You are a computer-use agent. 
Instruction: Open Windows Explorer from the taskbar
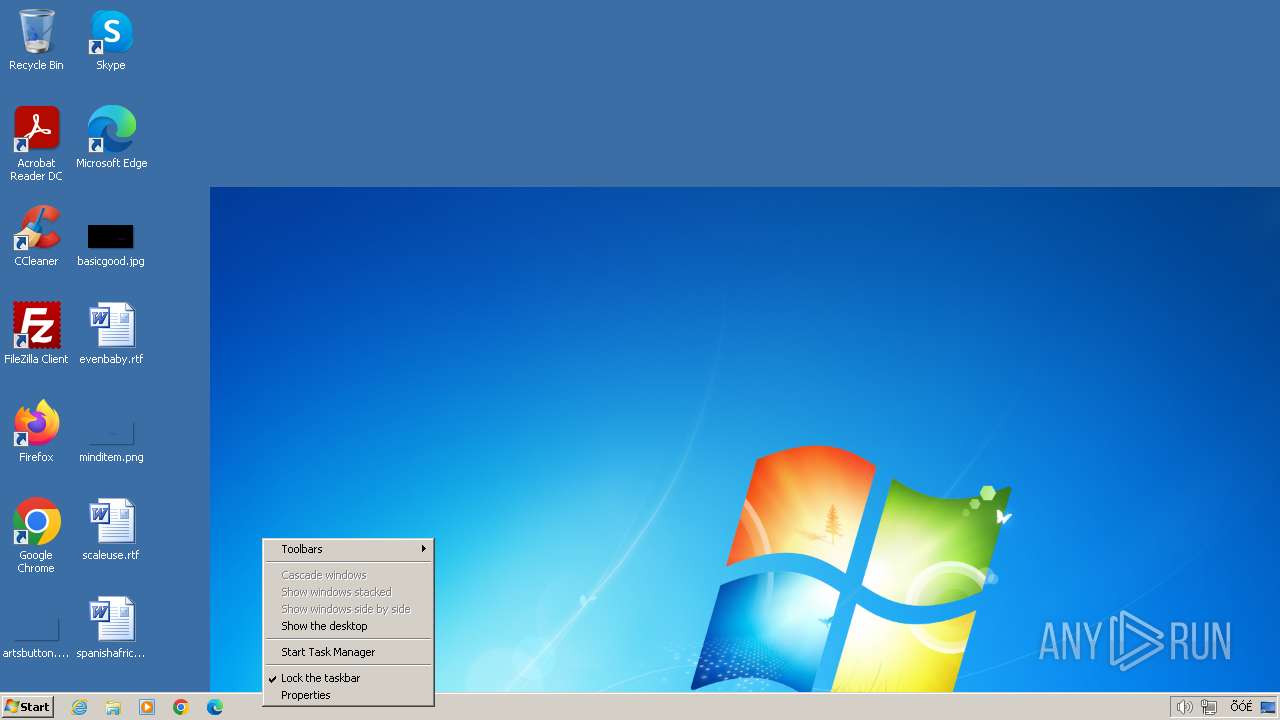click(113, 707)
